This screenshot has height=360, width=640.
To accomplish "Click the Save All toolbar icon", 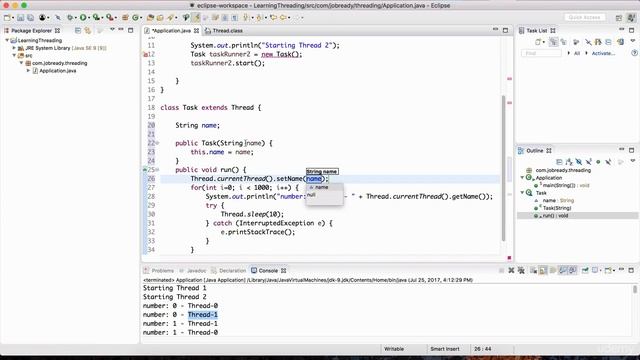I will click(30, 18).
